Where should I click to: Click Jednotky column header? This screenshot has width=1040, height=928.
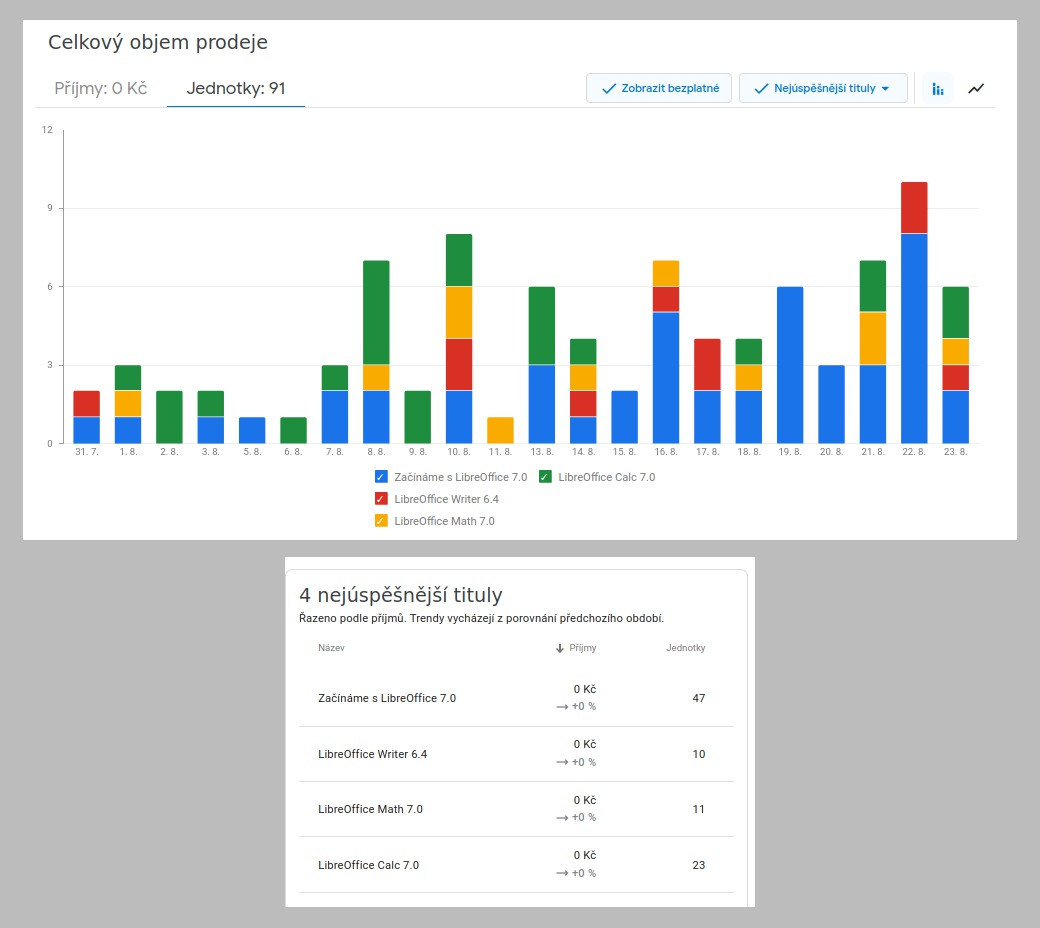click(x=686, y=648)
